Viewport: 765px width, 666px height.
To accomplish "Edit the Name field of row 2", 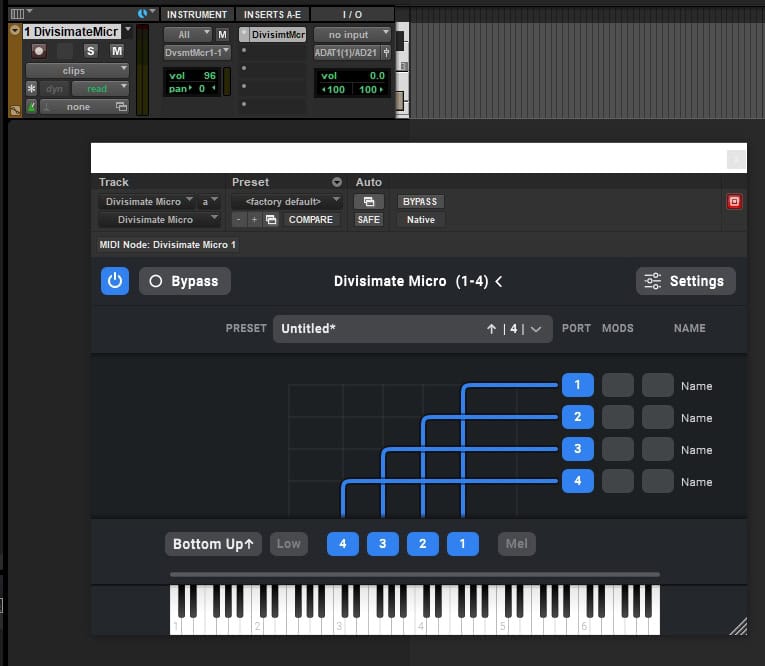I will pyautogui.click(x=697, y=418).
